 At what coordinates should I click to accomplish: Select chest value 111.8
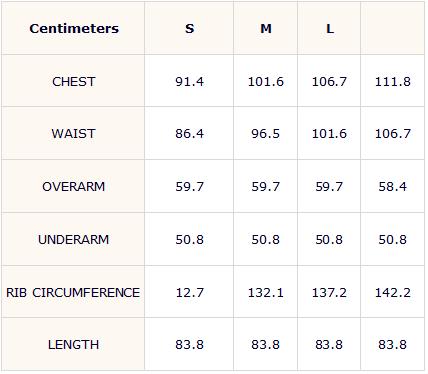coord(393,81)
